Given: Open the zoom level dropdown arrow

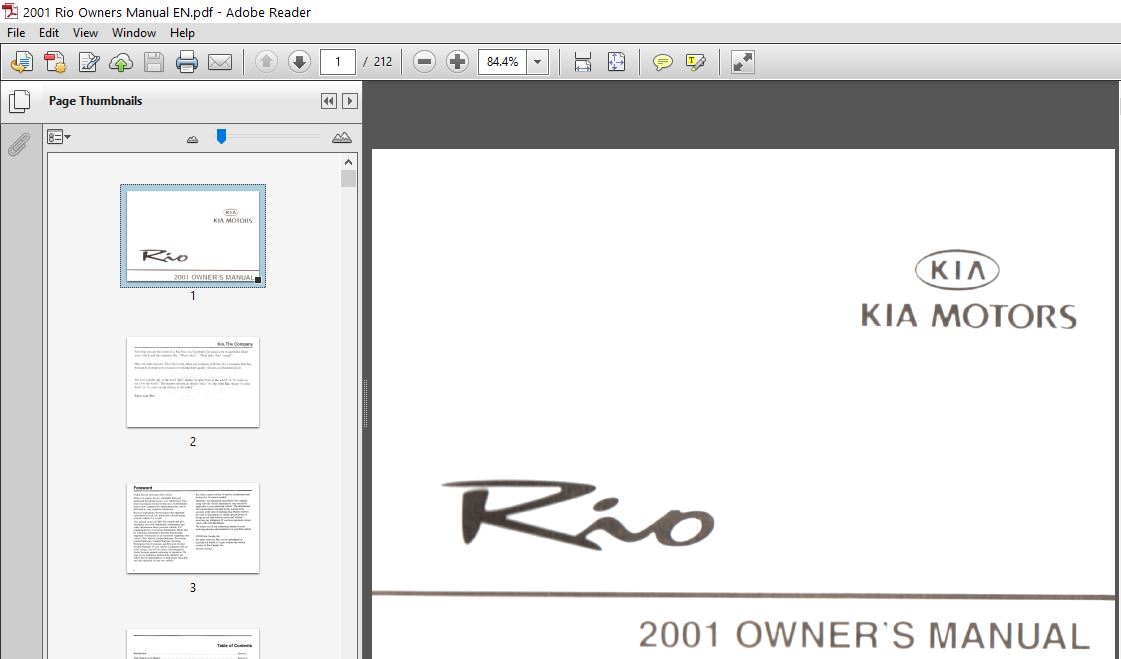Looking at the screenshot, I should click(538, 62).
